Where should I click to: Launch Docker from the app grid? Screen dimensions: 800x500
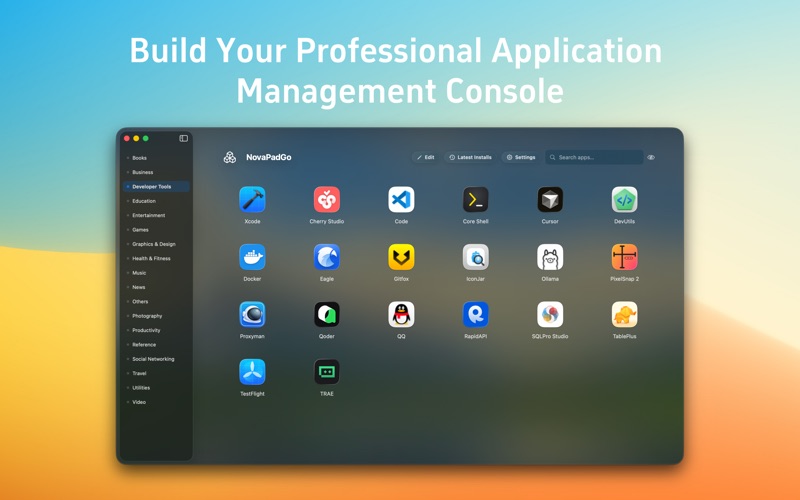252,257
